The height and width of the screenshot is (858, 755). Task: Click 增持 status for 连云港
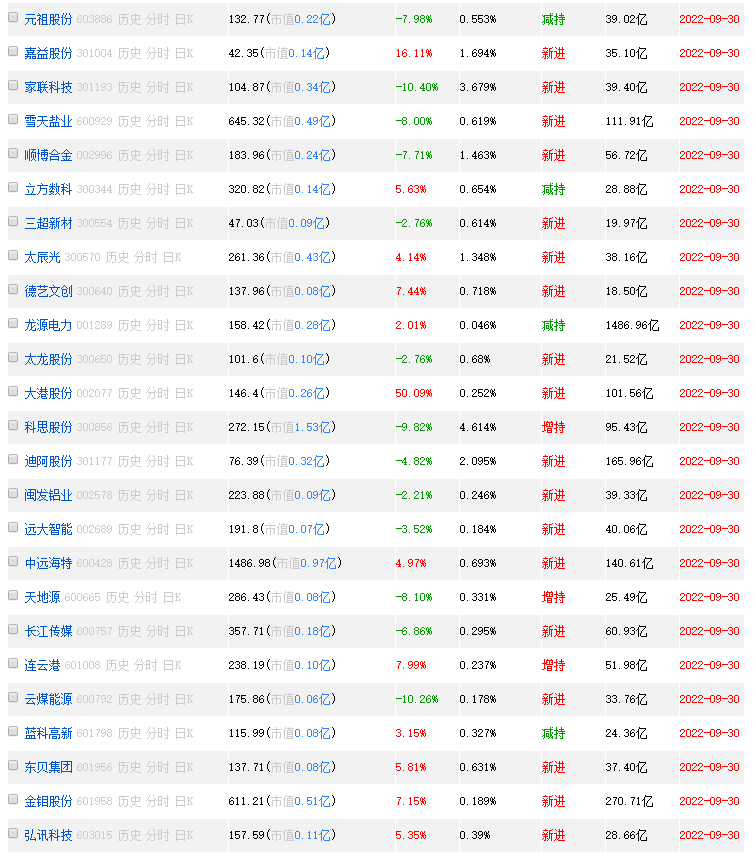pyautogui.click(x=553, y=665)
